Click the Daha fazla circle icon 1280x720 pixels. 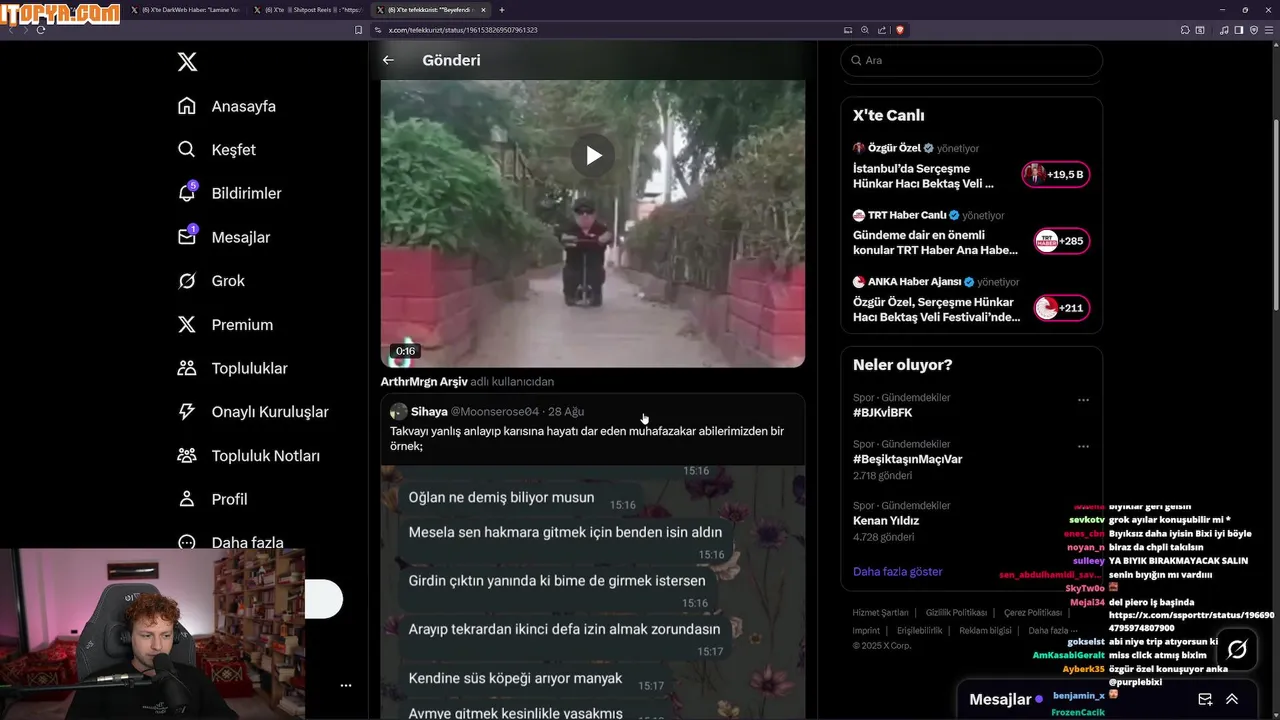[x=187, y=542]
